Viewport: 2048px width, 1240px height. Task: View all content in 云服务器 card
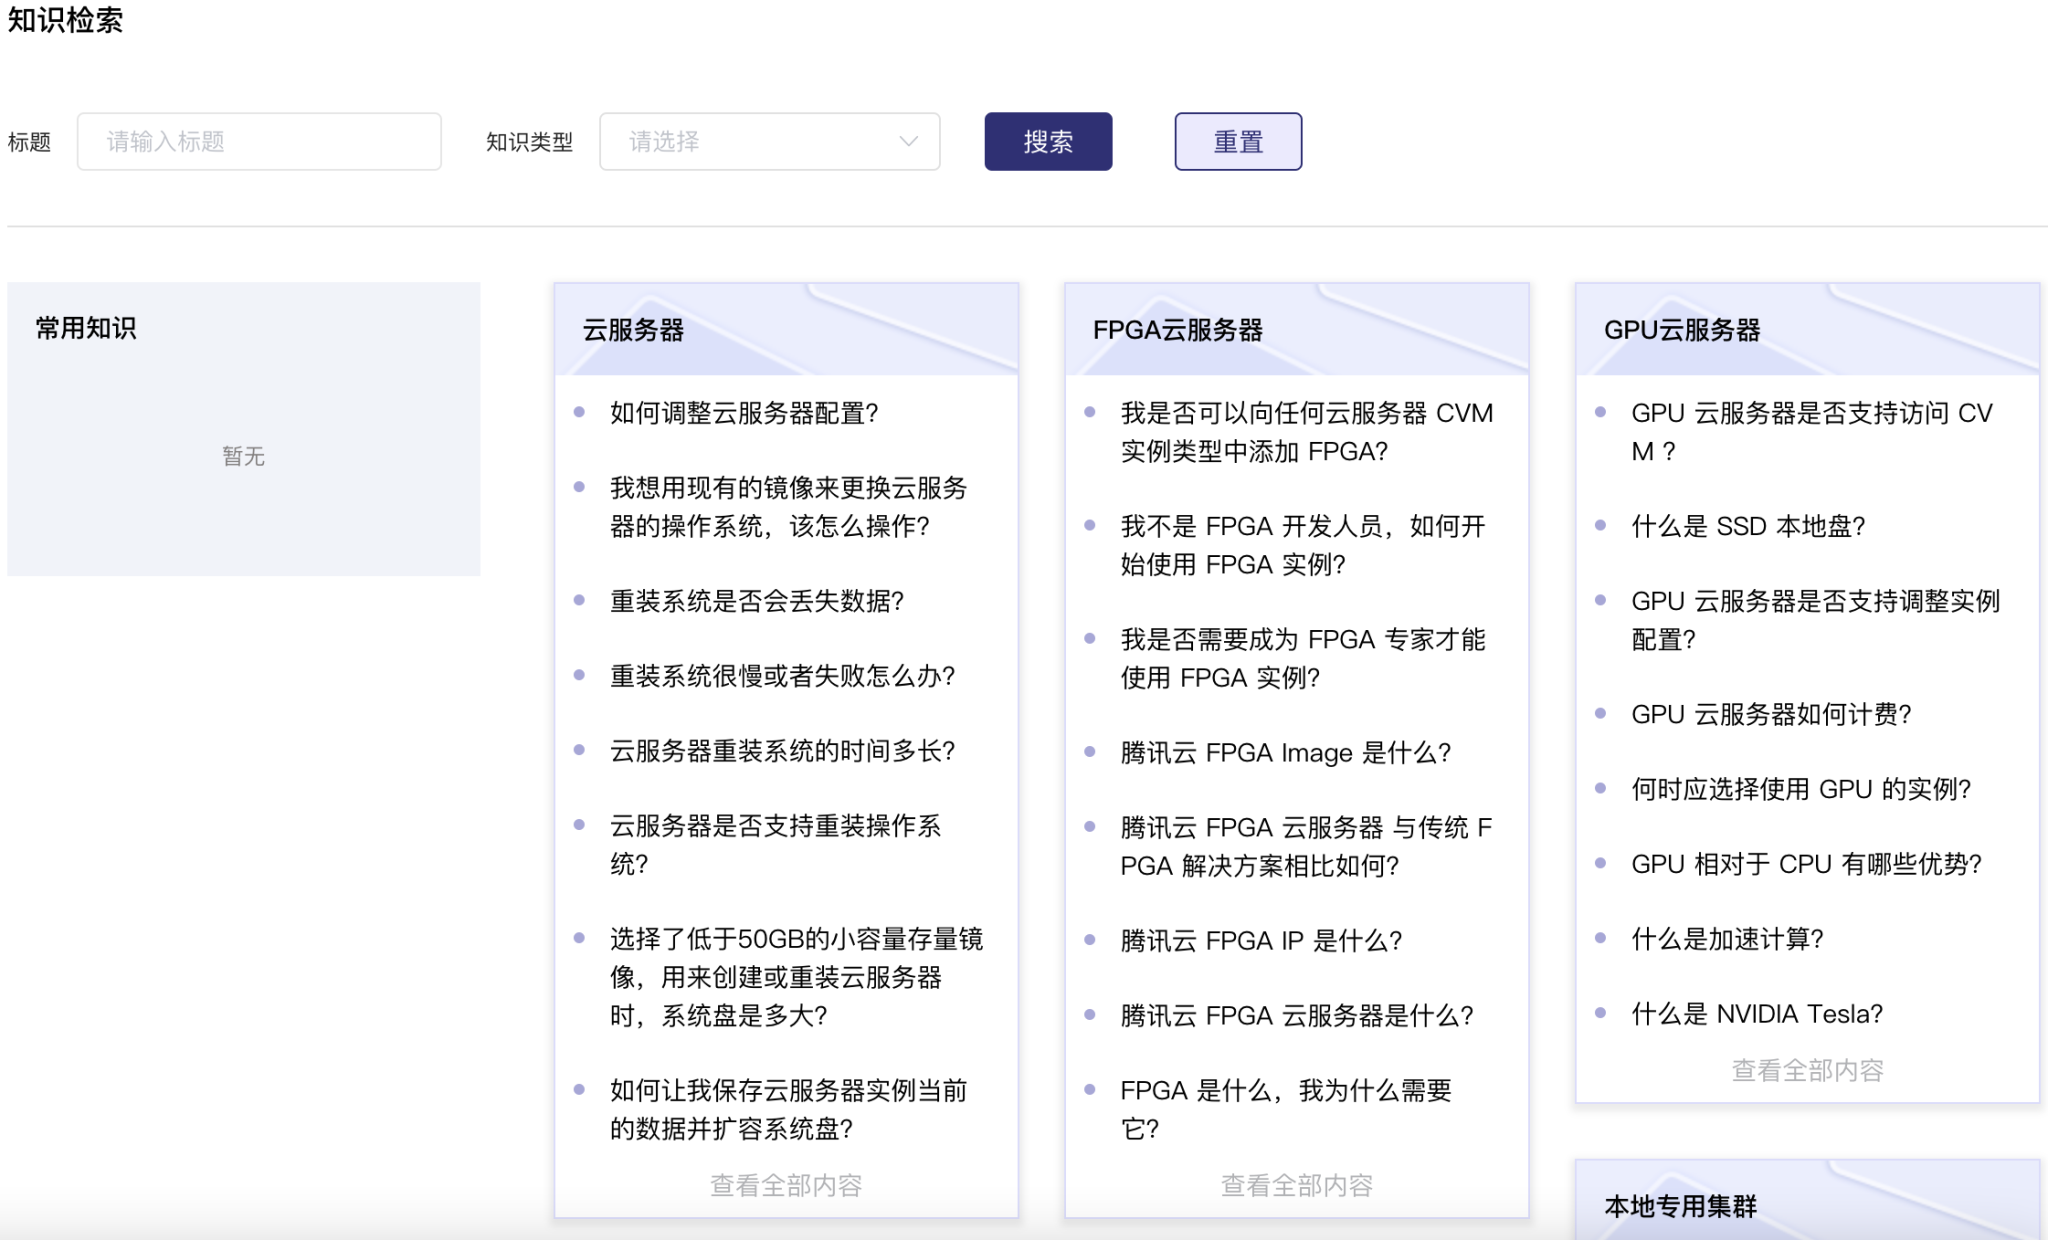(x=786, y=1186)
